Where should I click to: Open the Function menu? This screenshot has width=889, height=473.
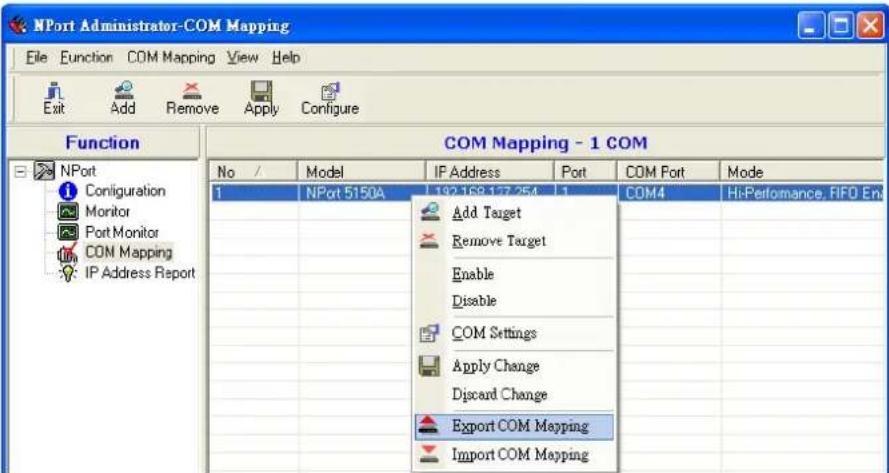pos(86,58)
